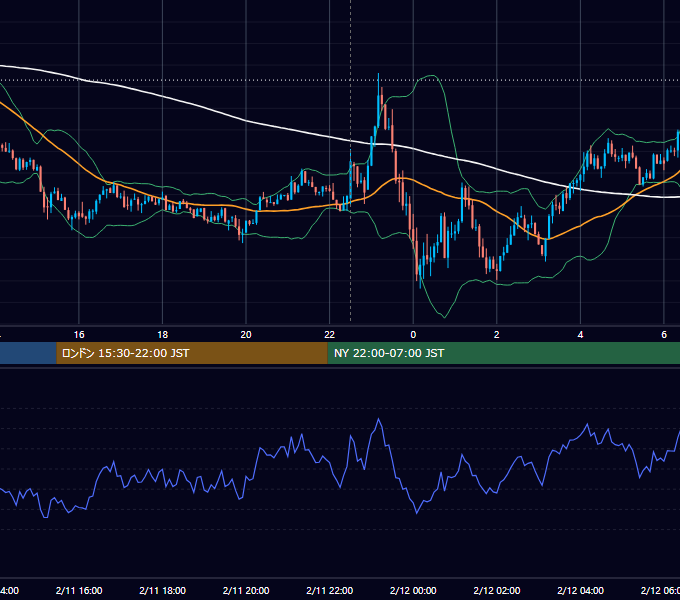Select the 16 hour label on price chart axis
680x600 pixels.
(x=79, y=335)
